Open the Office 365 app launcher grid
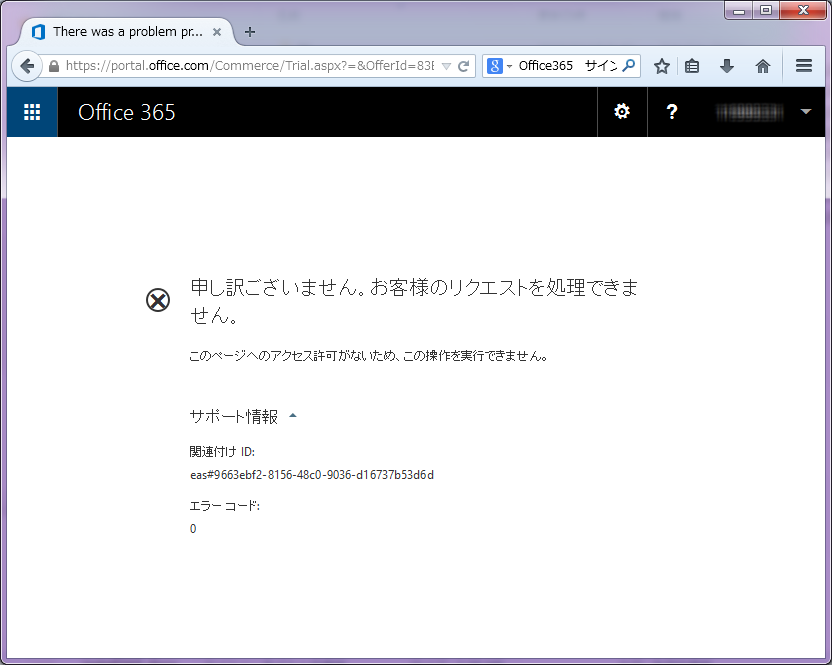The width and height of the screenshot is (832, 665). coord(32,112)
